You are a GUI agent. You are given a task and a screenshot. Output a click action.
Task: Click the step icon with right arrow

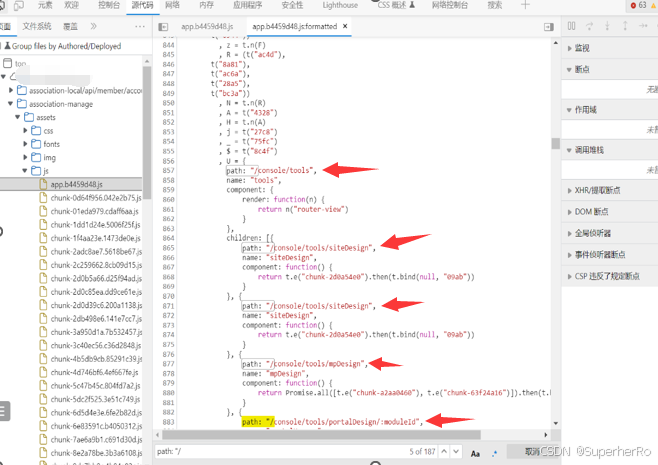(643, 26)
